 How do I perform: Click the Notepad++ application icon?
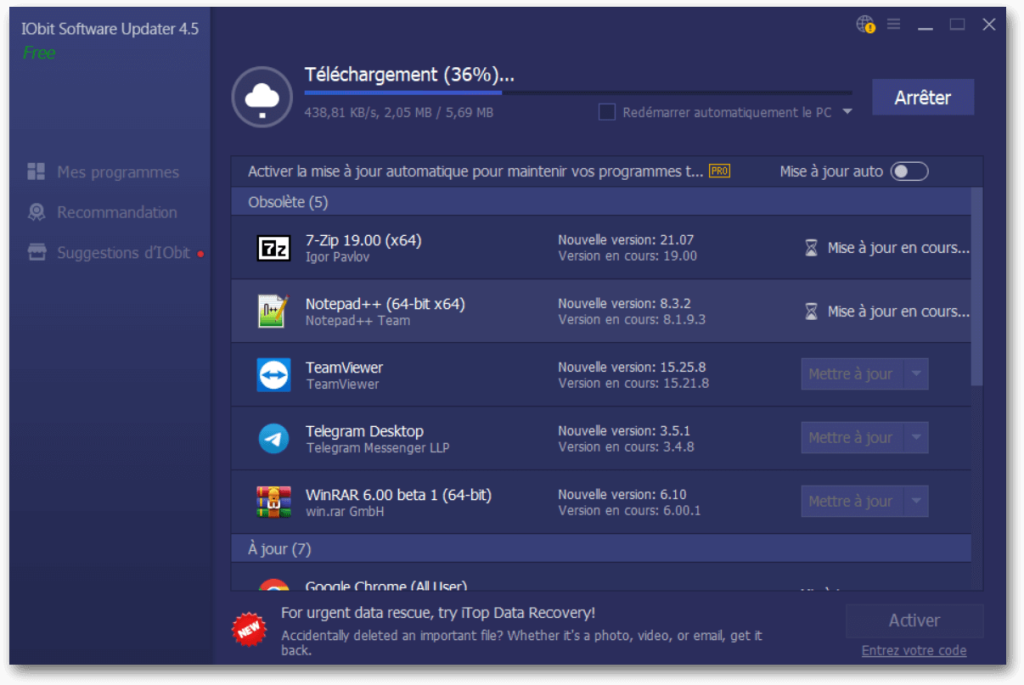[274, 311]
